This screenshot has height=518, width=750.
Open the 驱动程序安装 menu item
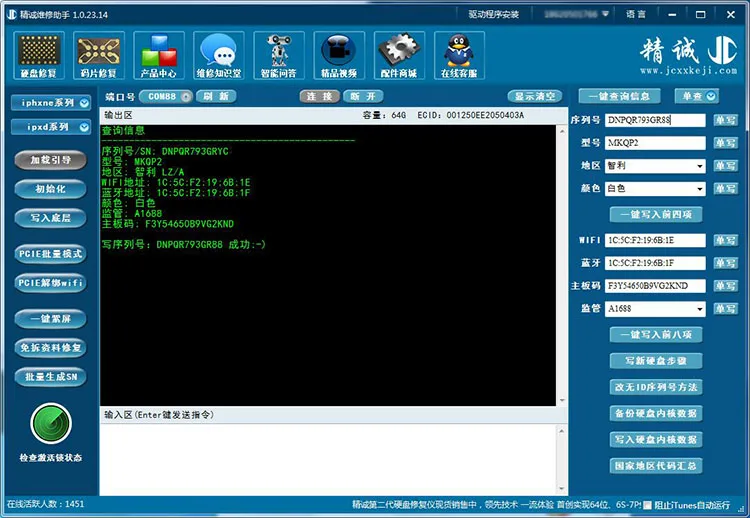coord(494,14)
